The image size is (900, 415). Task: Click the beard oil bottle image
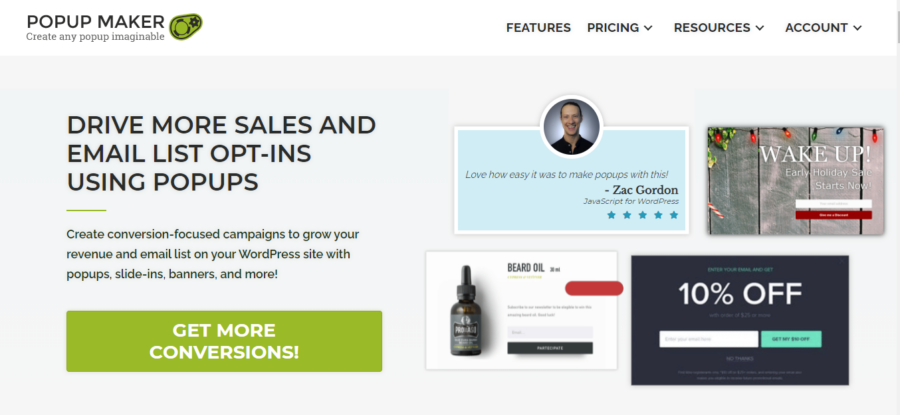[464, 311]
